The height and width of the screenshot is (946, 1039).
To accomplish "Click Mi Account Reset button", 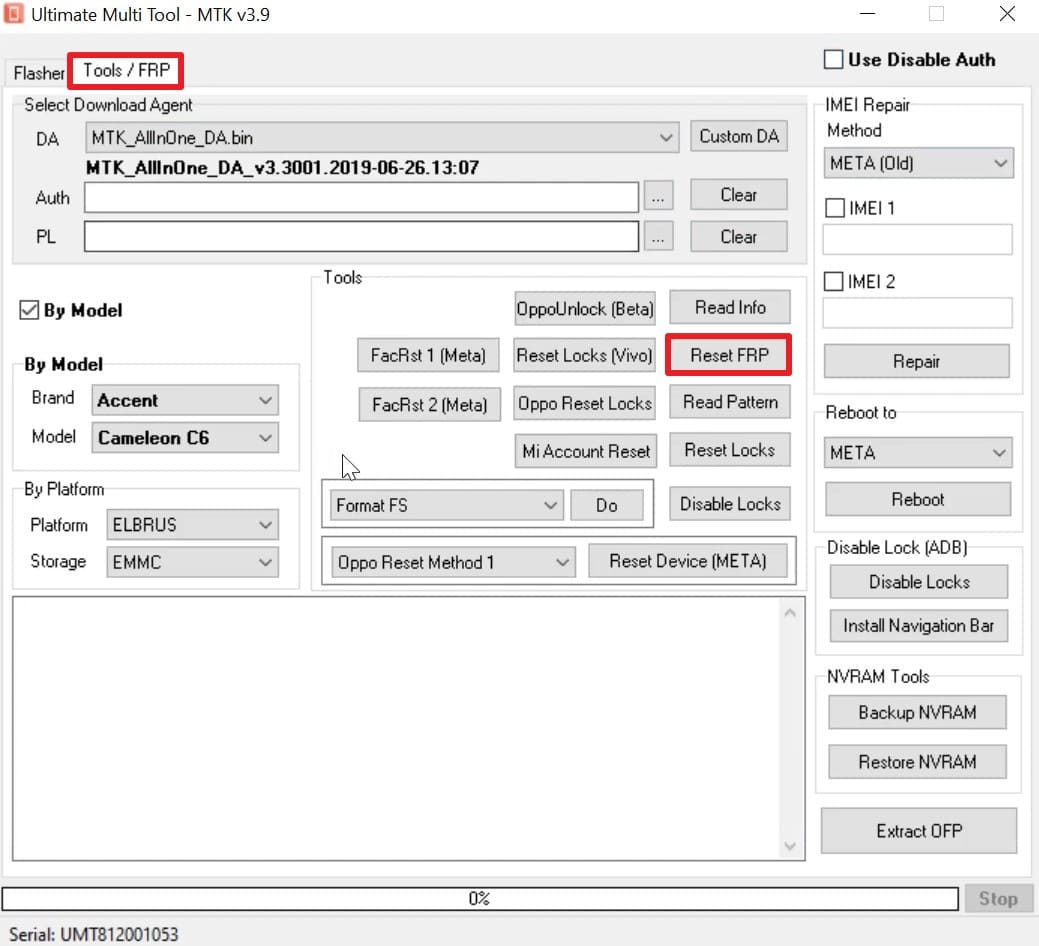I will (x=586, y=451).
